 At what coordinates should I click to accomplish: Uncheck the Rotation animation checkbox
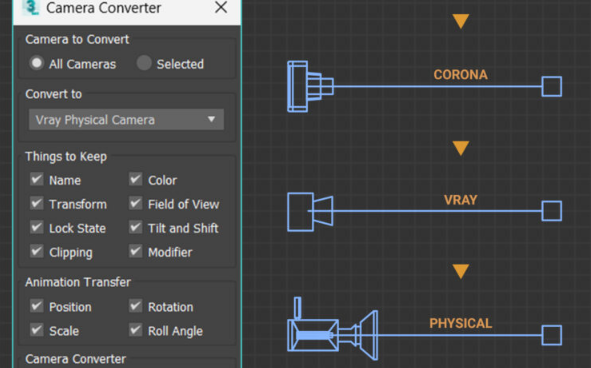(x=136, y=306)
